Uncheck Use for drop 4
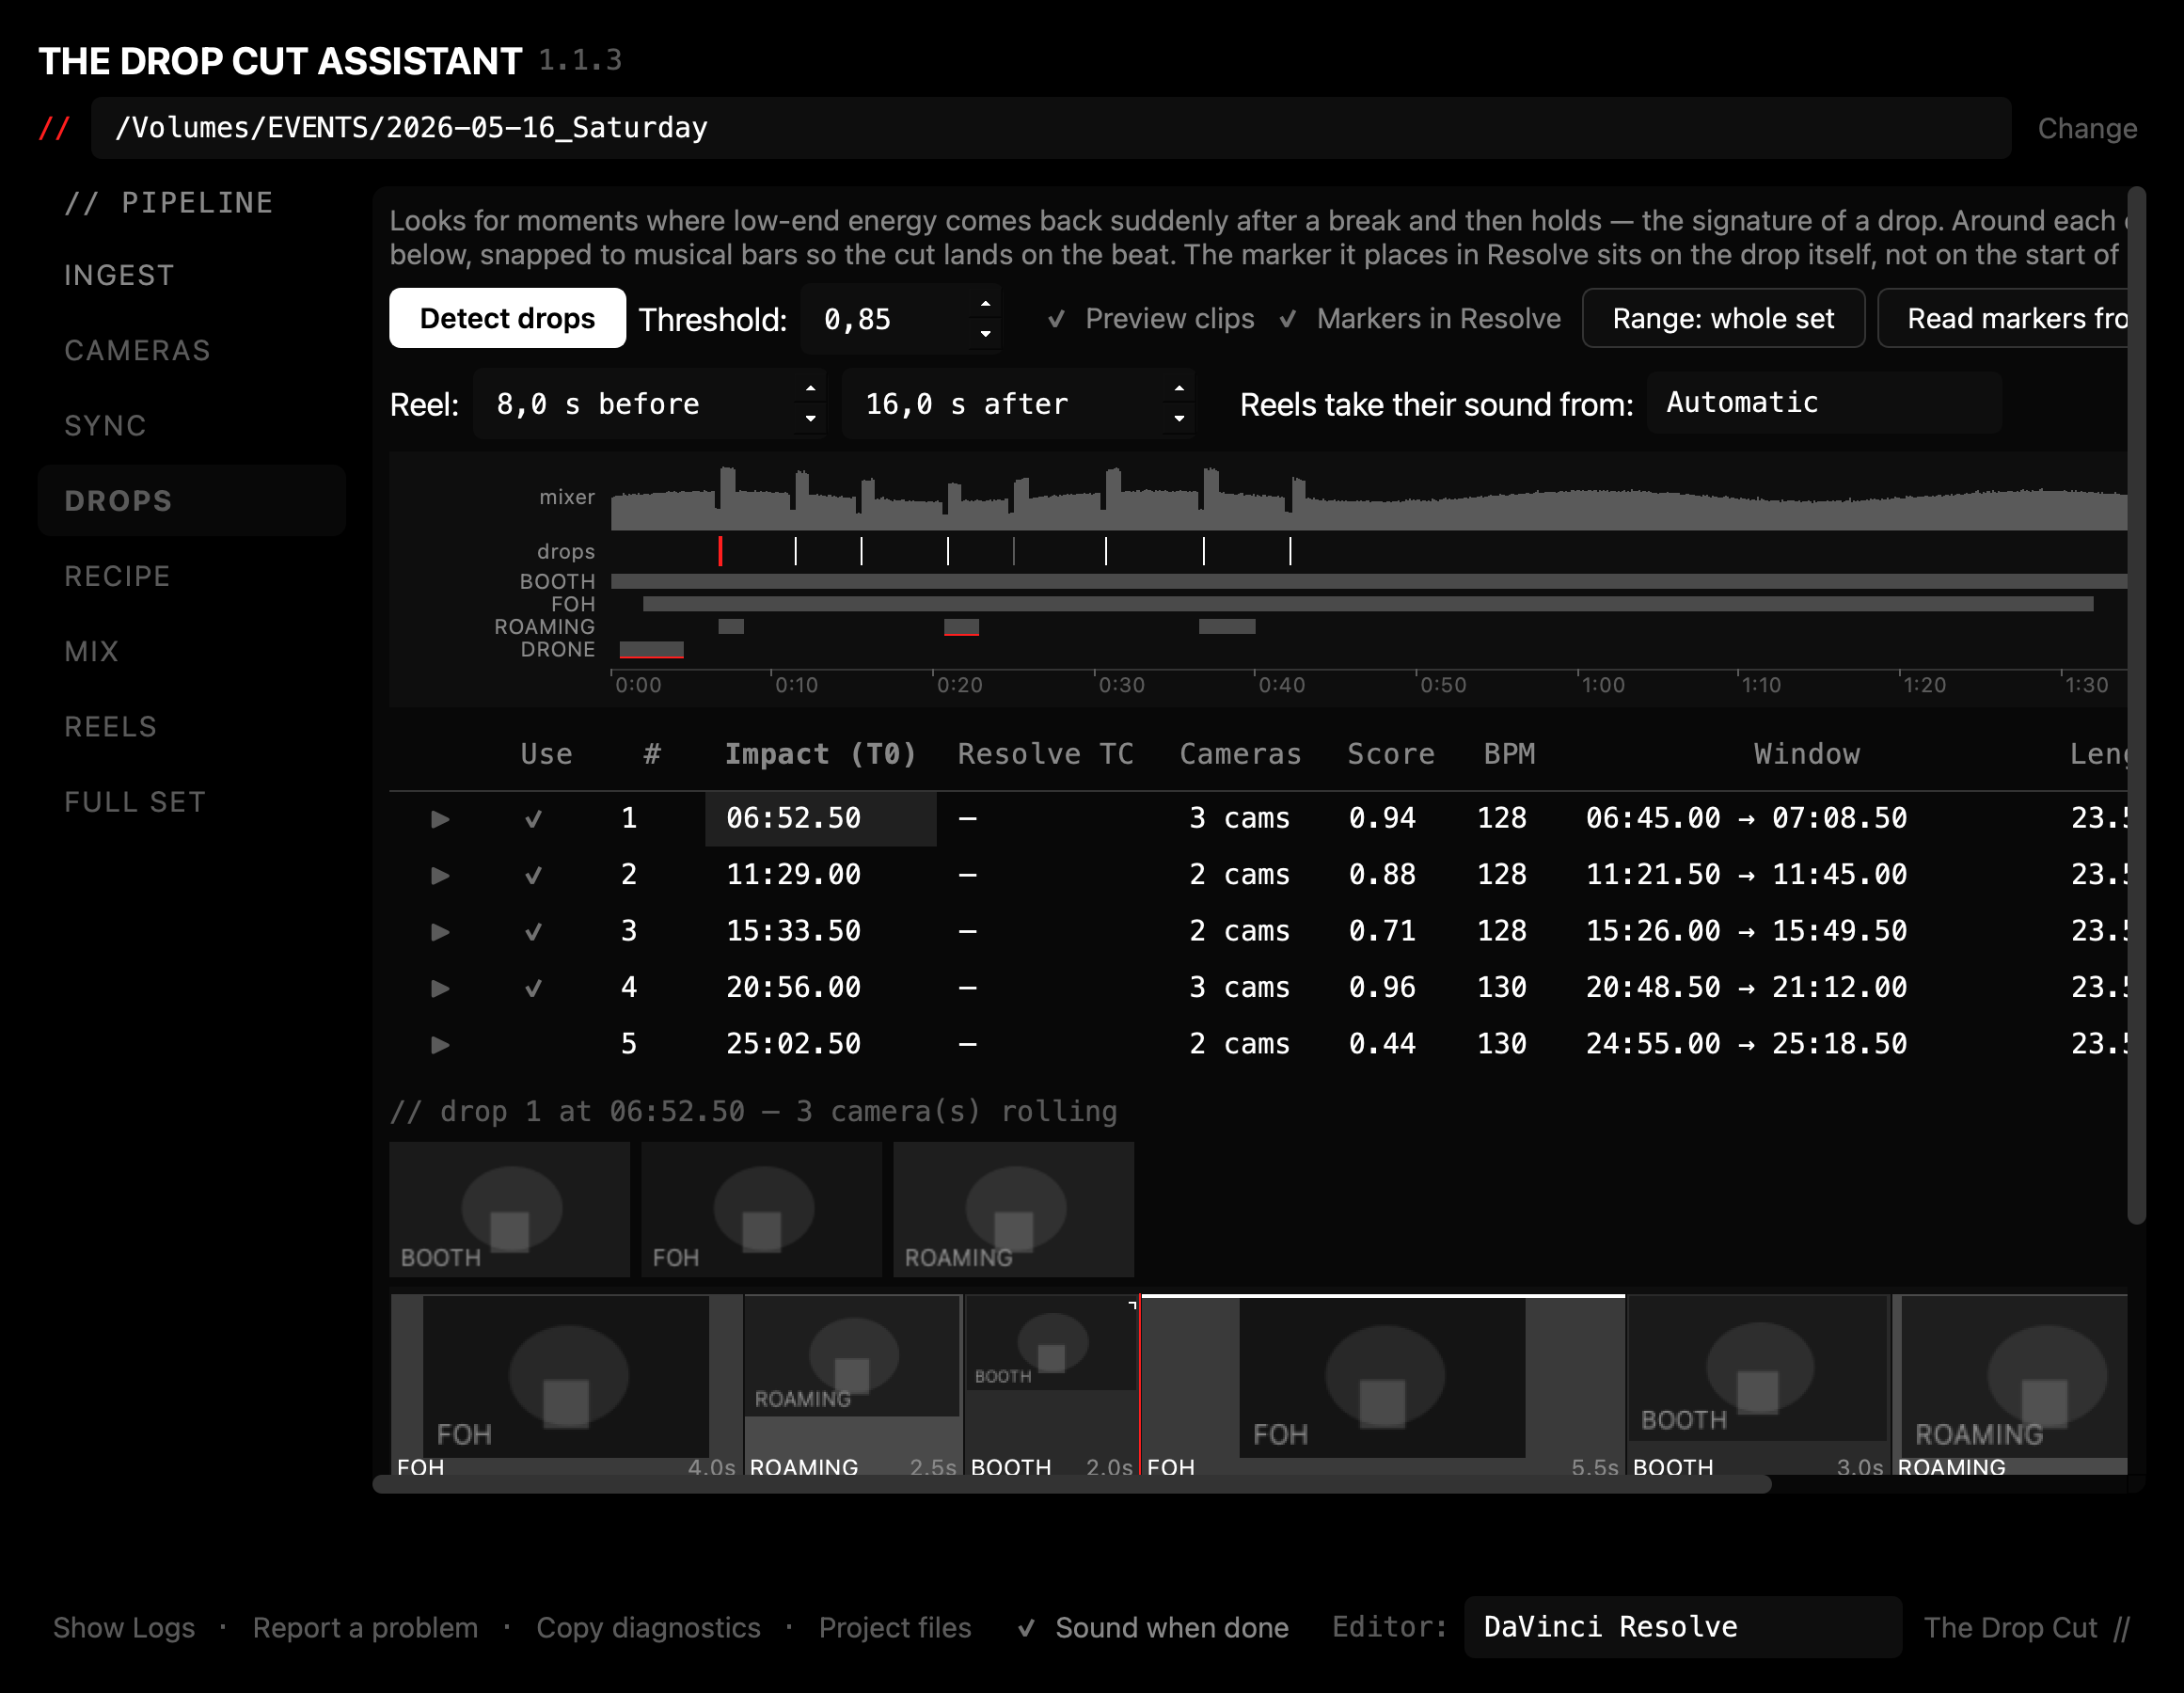The image size is (2184, 1693). 534,988
